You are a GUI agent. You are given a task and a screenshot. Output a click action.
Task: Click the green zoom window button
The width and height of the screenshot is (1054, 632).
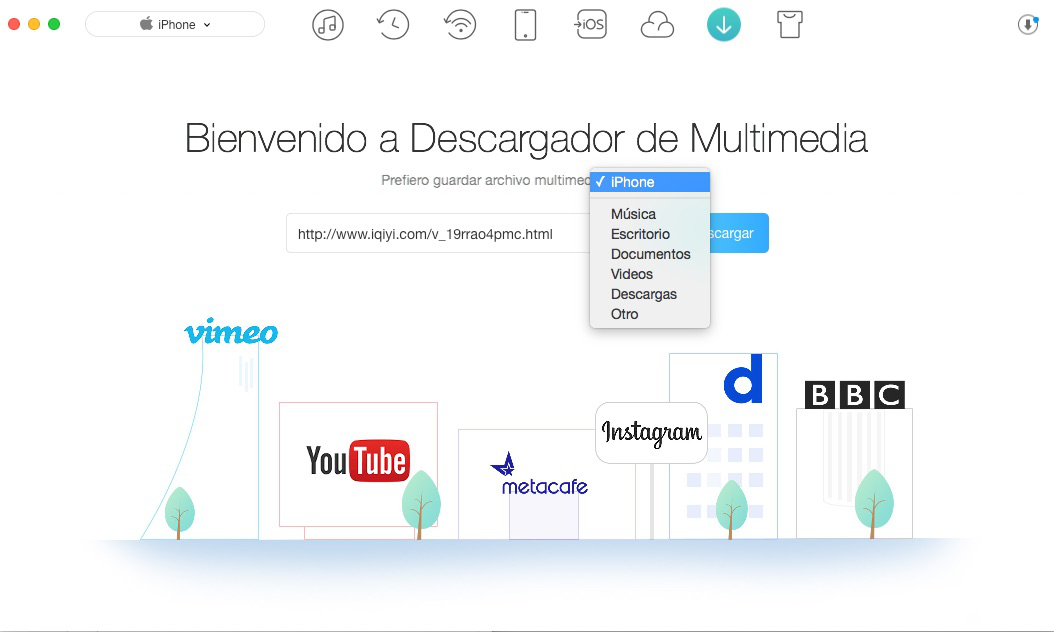[54, 24]
